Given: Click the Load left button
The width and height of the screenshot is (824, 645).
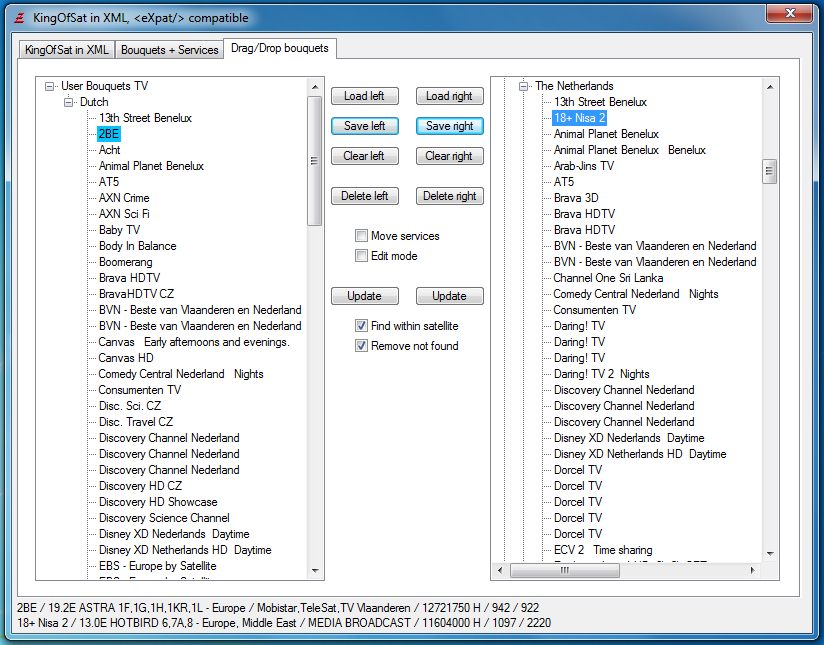Looking at the screenshot, I should pyautogui.click(x=365, y=96).
